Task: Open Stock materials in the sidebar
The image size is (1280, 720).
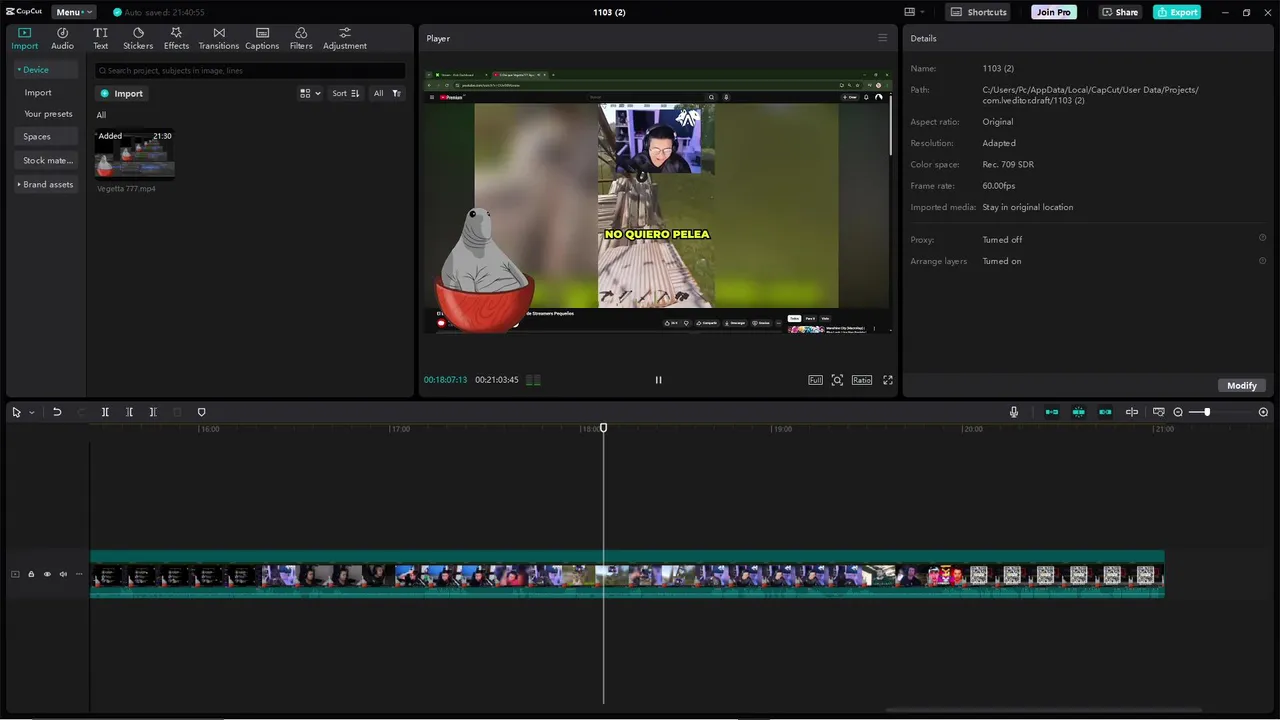Action: (x=47, y=160)
